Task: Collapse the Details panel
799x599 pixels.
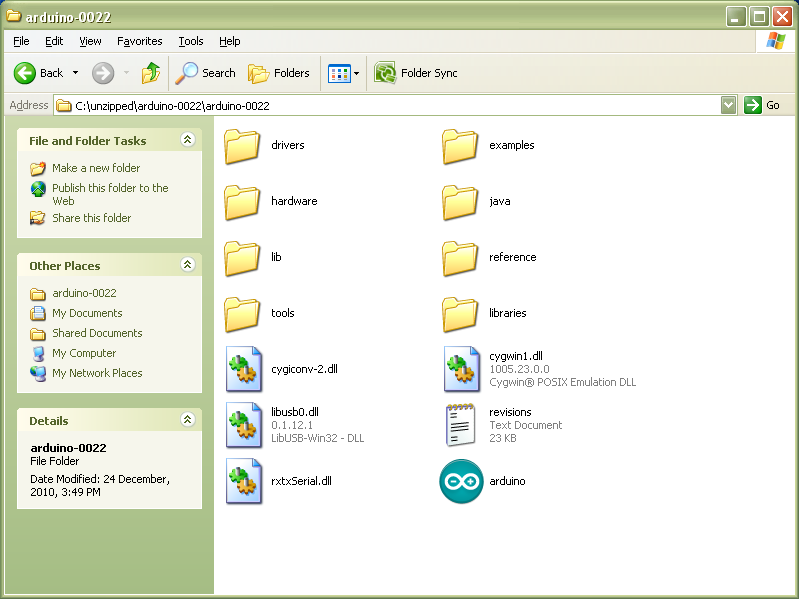Action: (x=187, y=420)
